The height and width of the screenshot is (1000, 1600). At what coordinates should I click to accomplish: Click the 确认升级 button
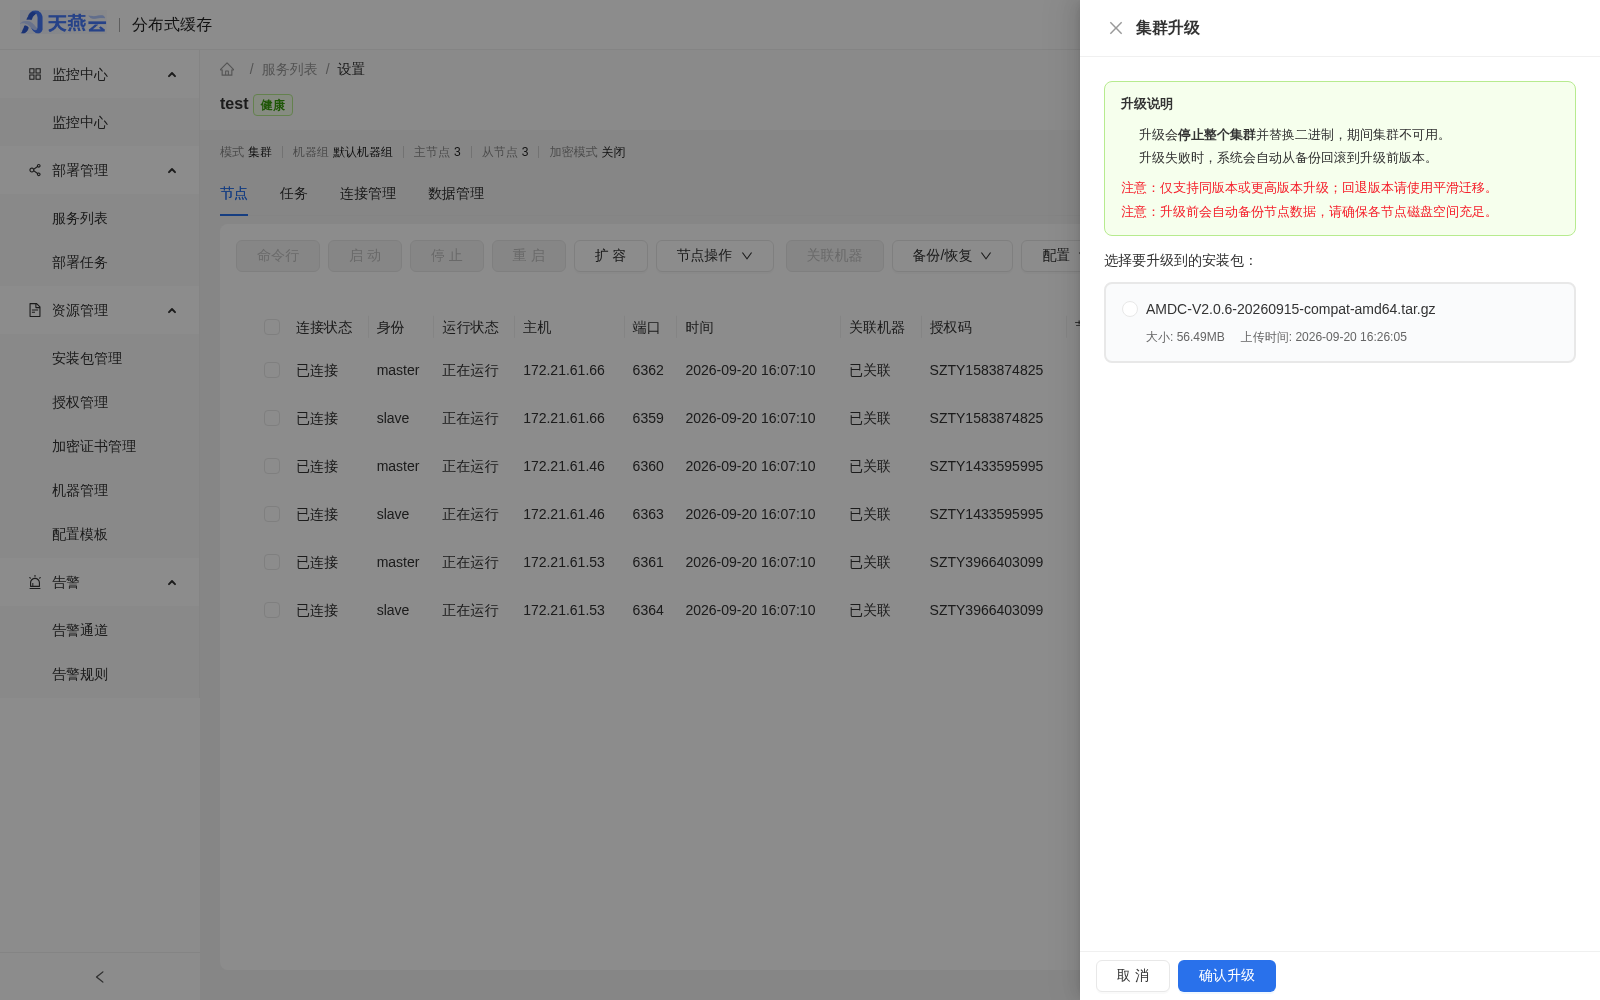[1227, 976]
